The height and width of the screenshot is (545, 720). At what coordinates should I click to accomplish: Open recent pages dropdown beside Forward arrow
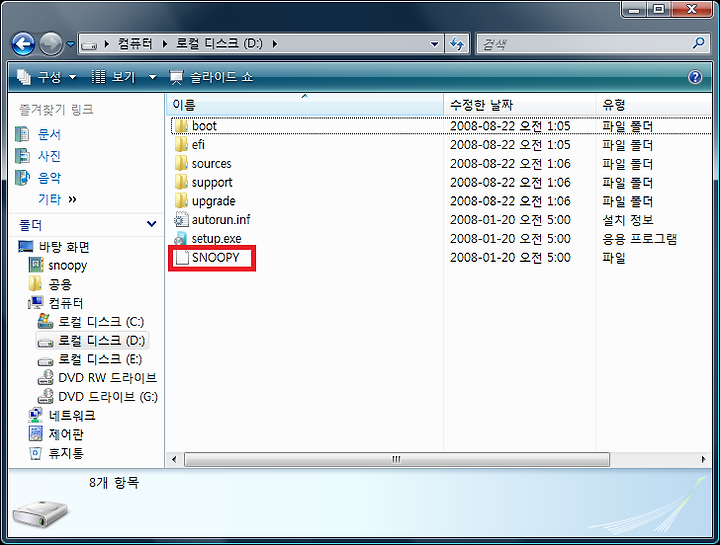(x=70, y=44)
